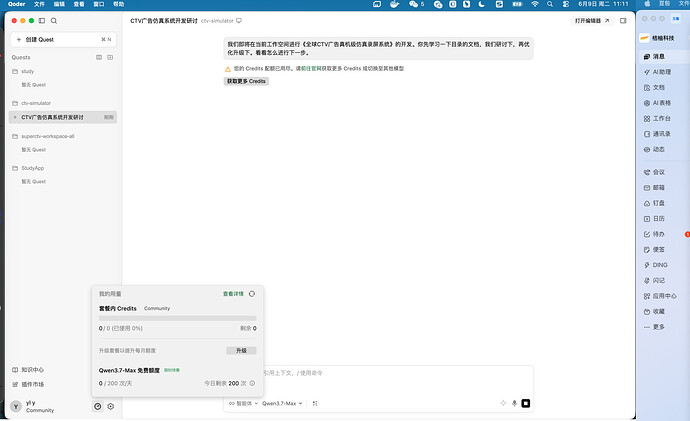Select CTV广告仿真系统开发研讨 quest

(x=63, y=117)
